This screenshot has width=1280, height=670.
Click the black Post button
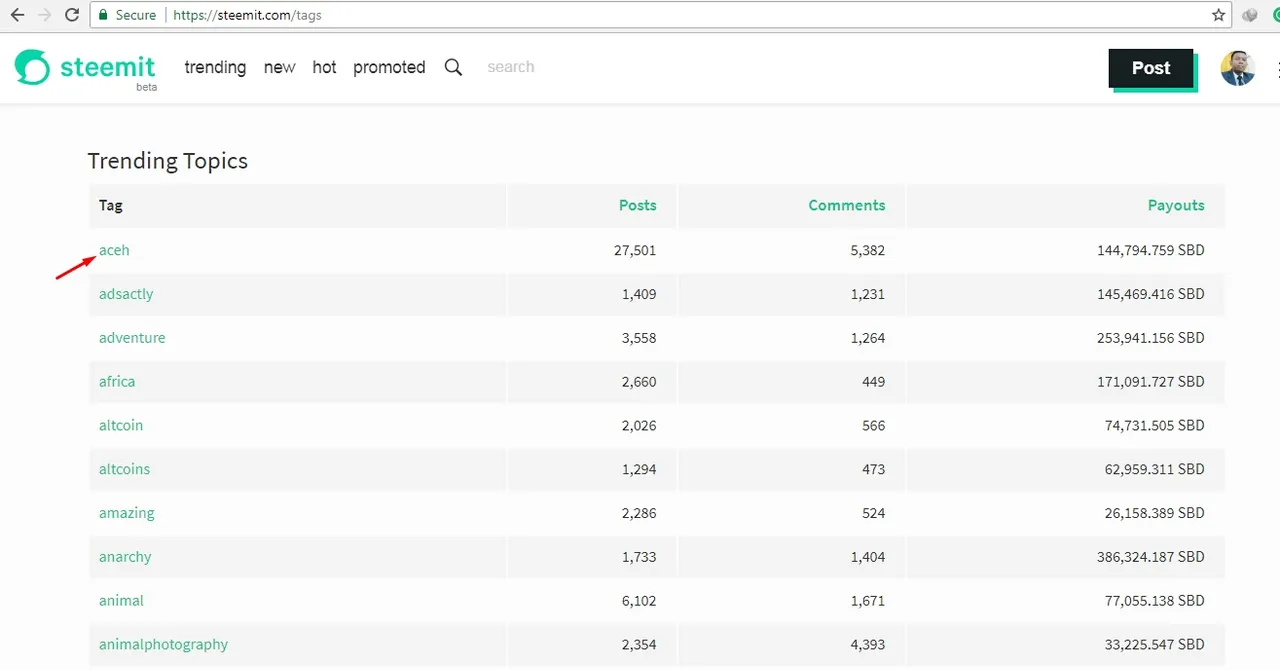tap(1151, 68)
